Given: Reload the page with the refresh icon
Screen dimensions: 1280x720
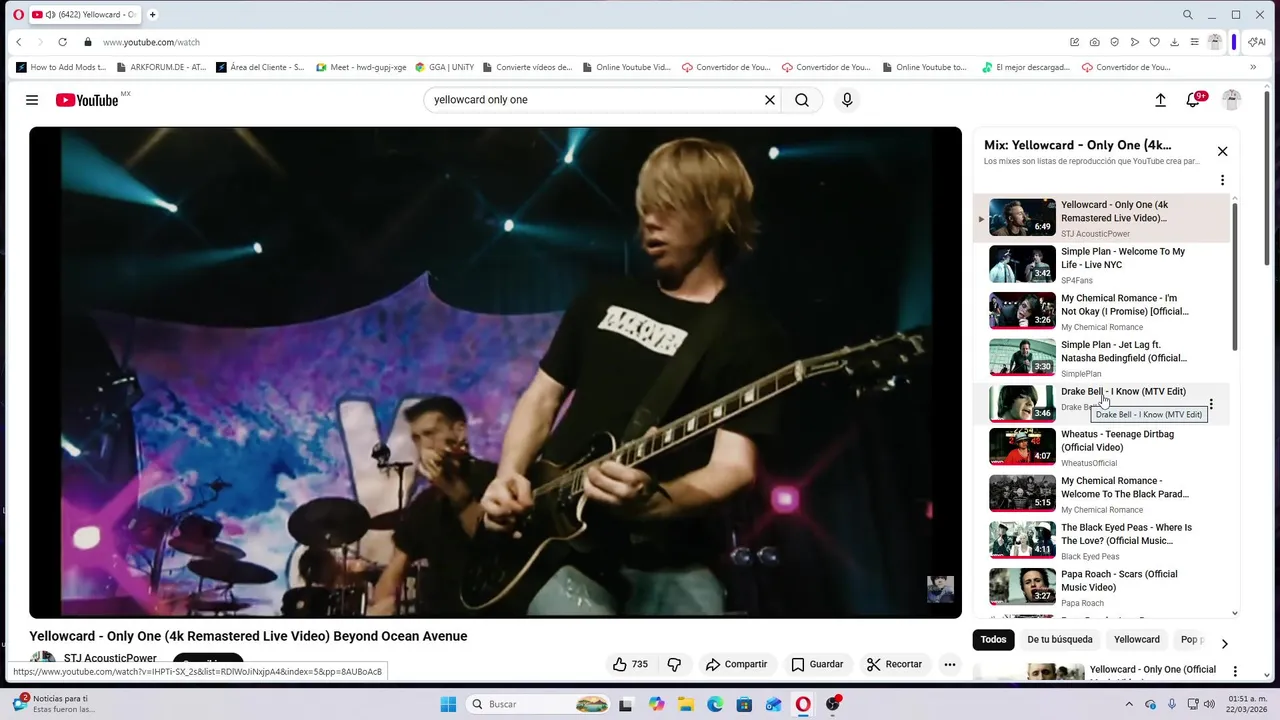Looking at the screenshot, I should tap(62, 42).
